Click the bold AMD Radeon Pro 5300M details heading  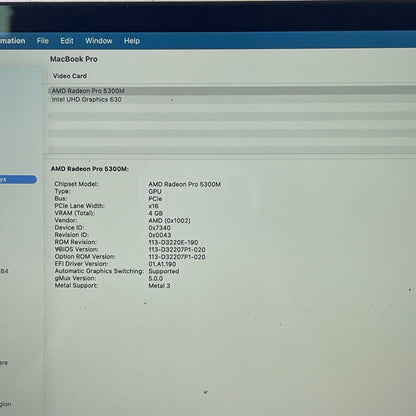[x=90, y=169]
